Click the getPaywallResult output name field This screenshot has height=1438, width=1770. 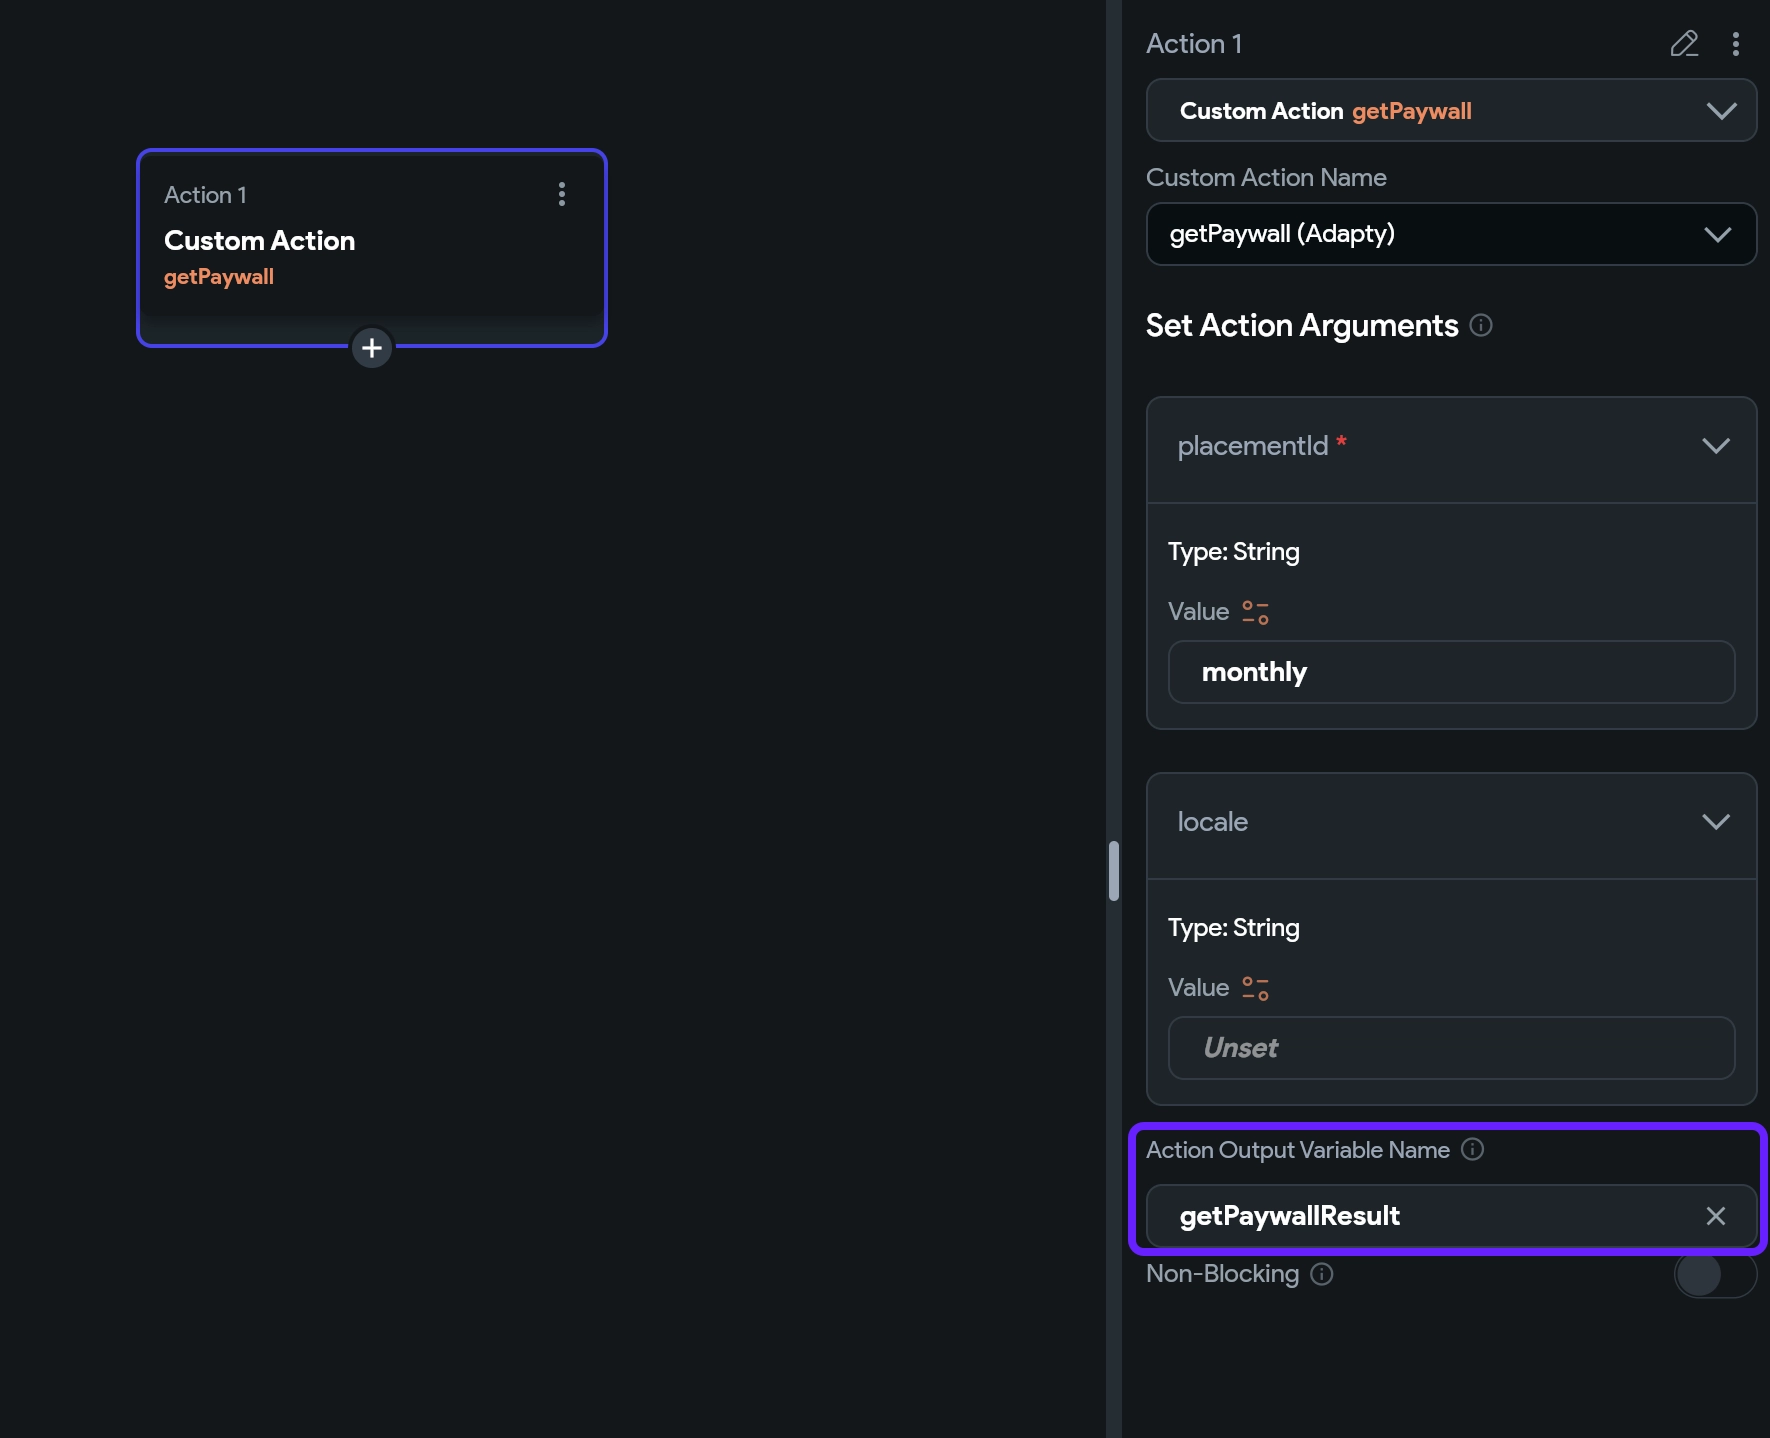1420,1216
